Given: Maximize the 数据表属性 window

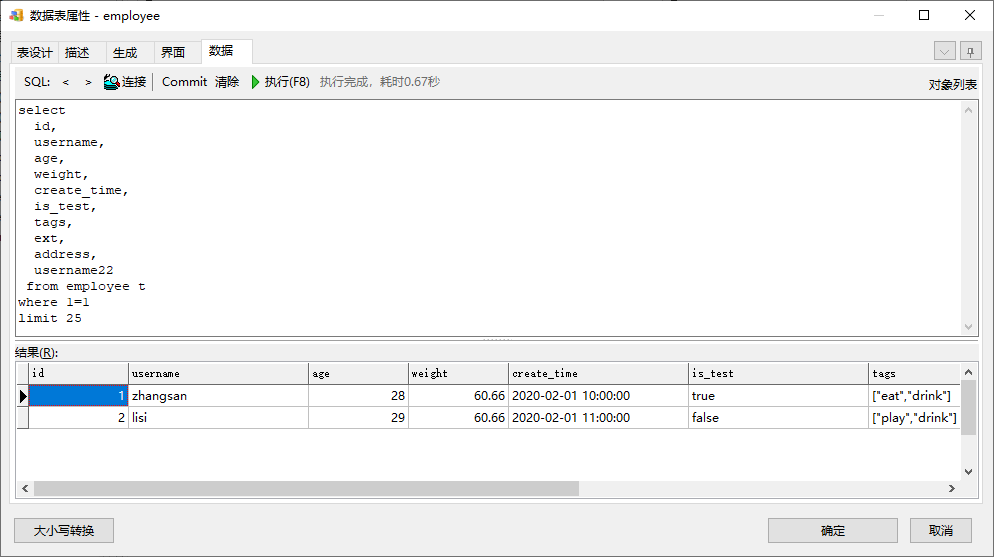Looking at the screenshot, I should 924,15.
